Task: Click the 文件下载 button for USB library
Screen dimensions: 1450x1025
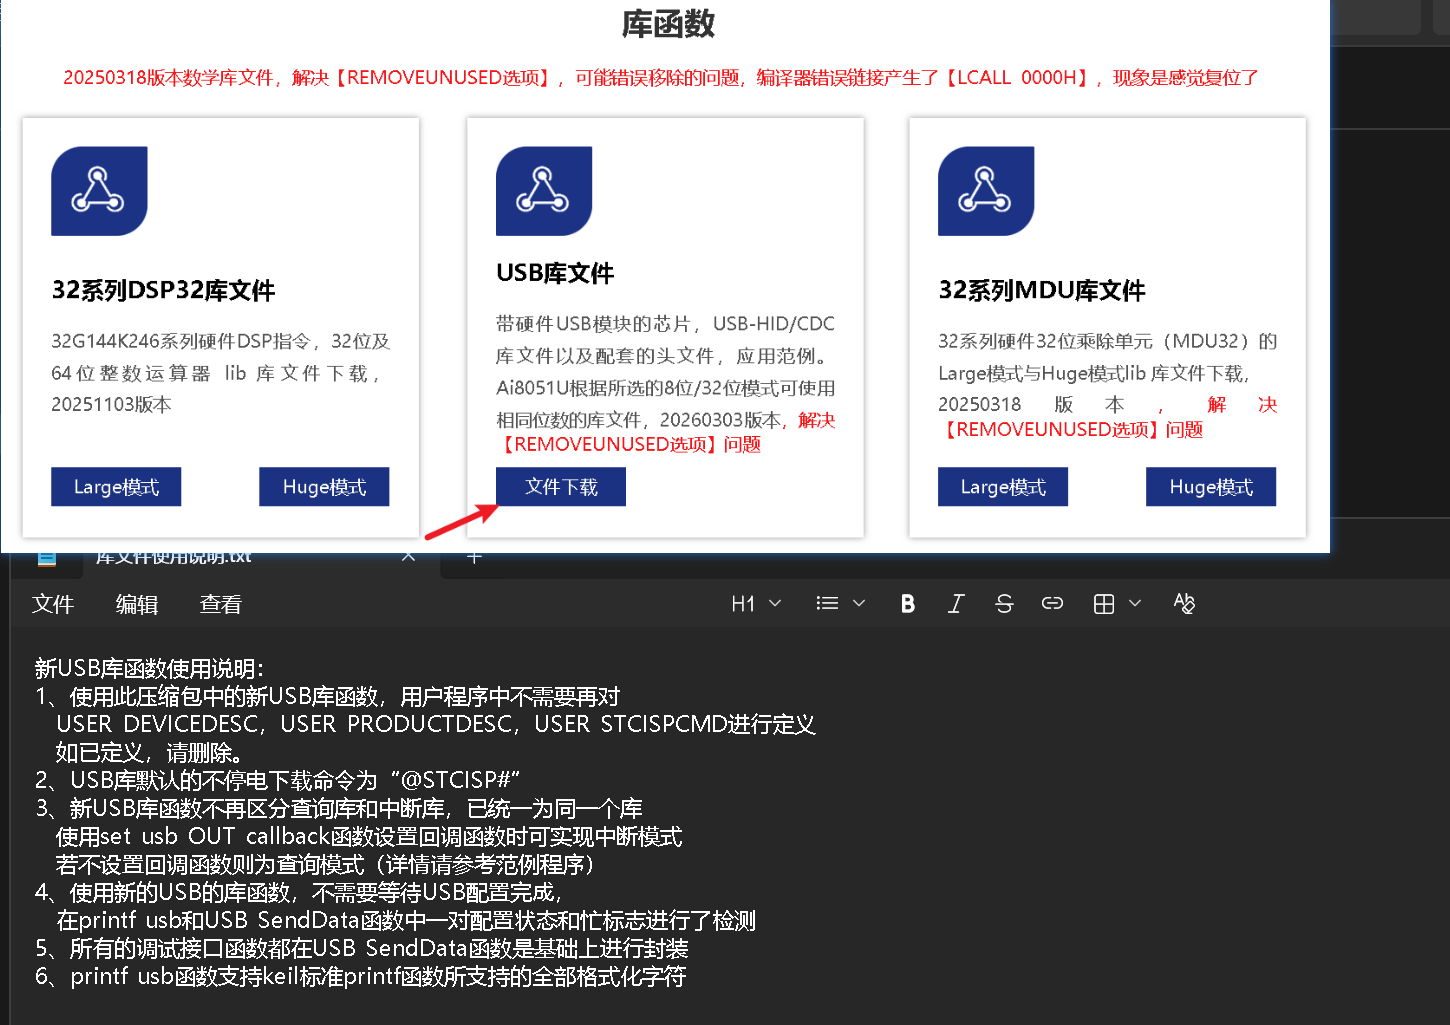Action: [561, 487]
